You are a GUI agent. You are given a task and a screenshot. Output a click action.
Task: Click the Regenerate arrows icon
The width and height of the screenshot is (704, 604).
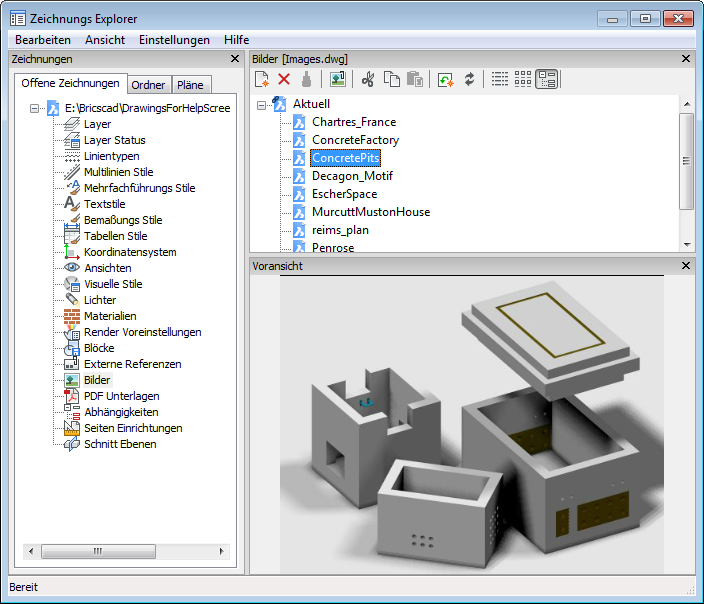click(469, 79)
